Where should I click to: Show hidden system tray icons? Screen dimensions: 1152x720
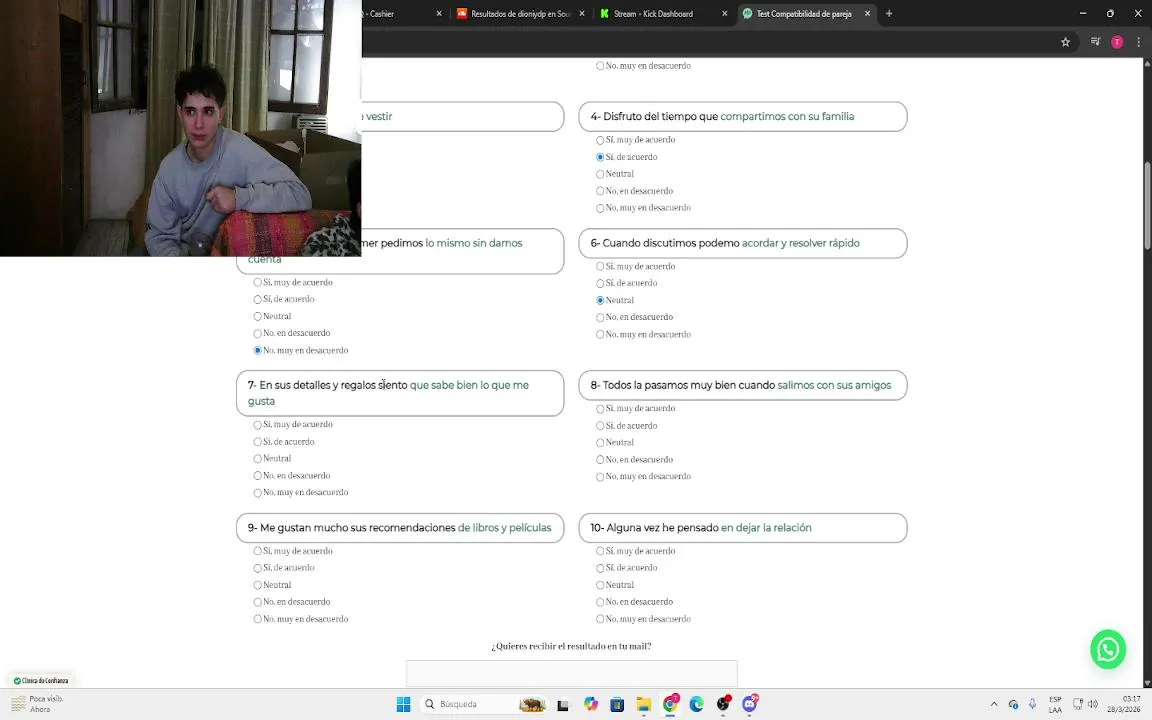[994, 704]
